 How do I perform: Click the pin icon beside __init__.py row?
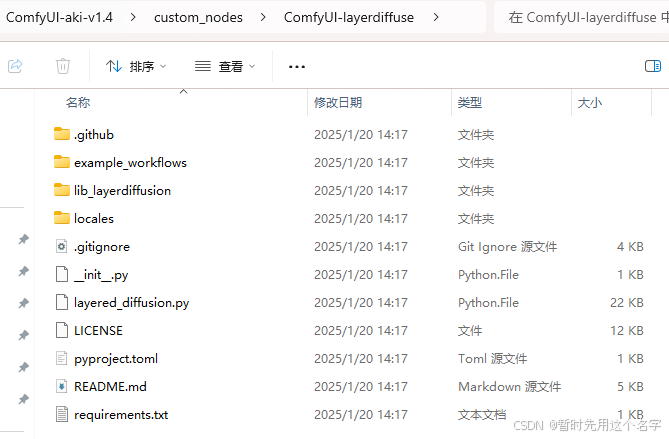(x=23, y=271)
